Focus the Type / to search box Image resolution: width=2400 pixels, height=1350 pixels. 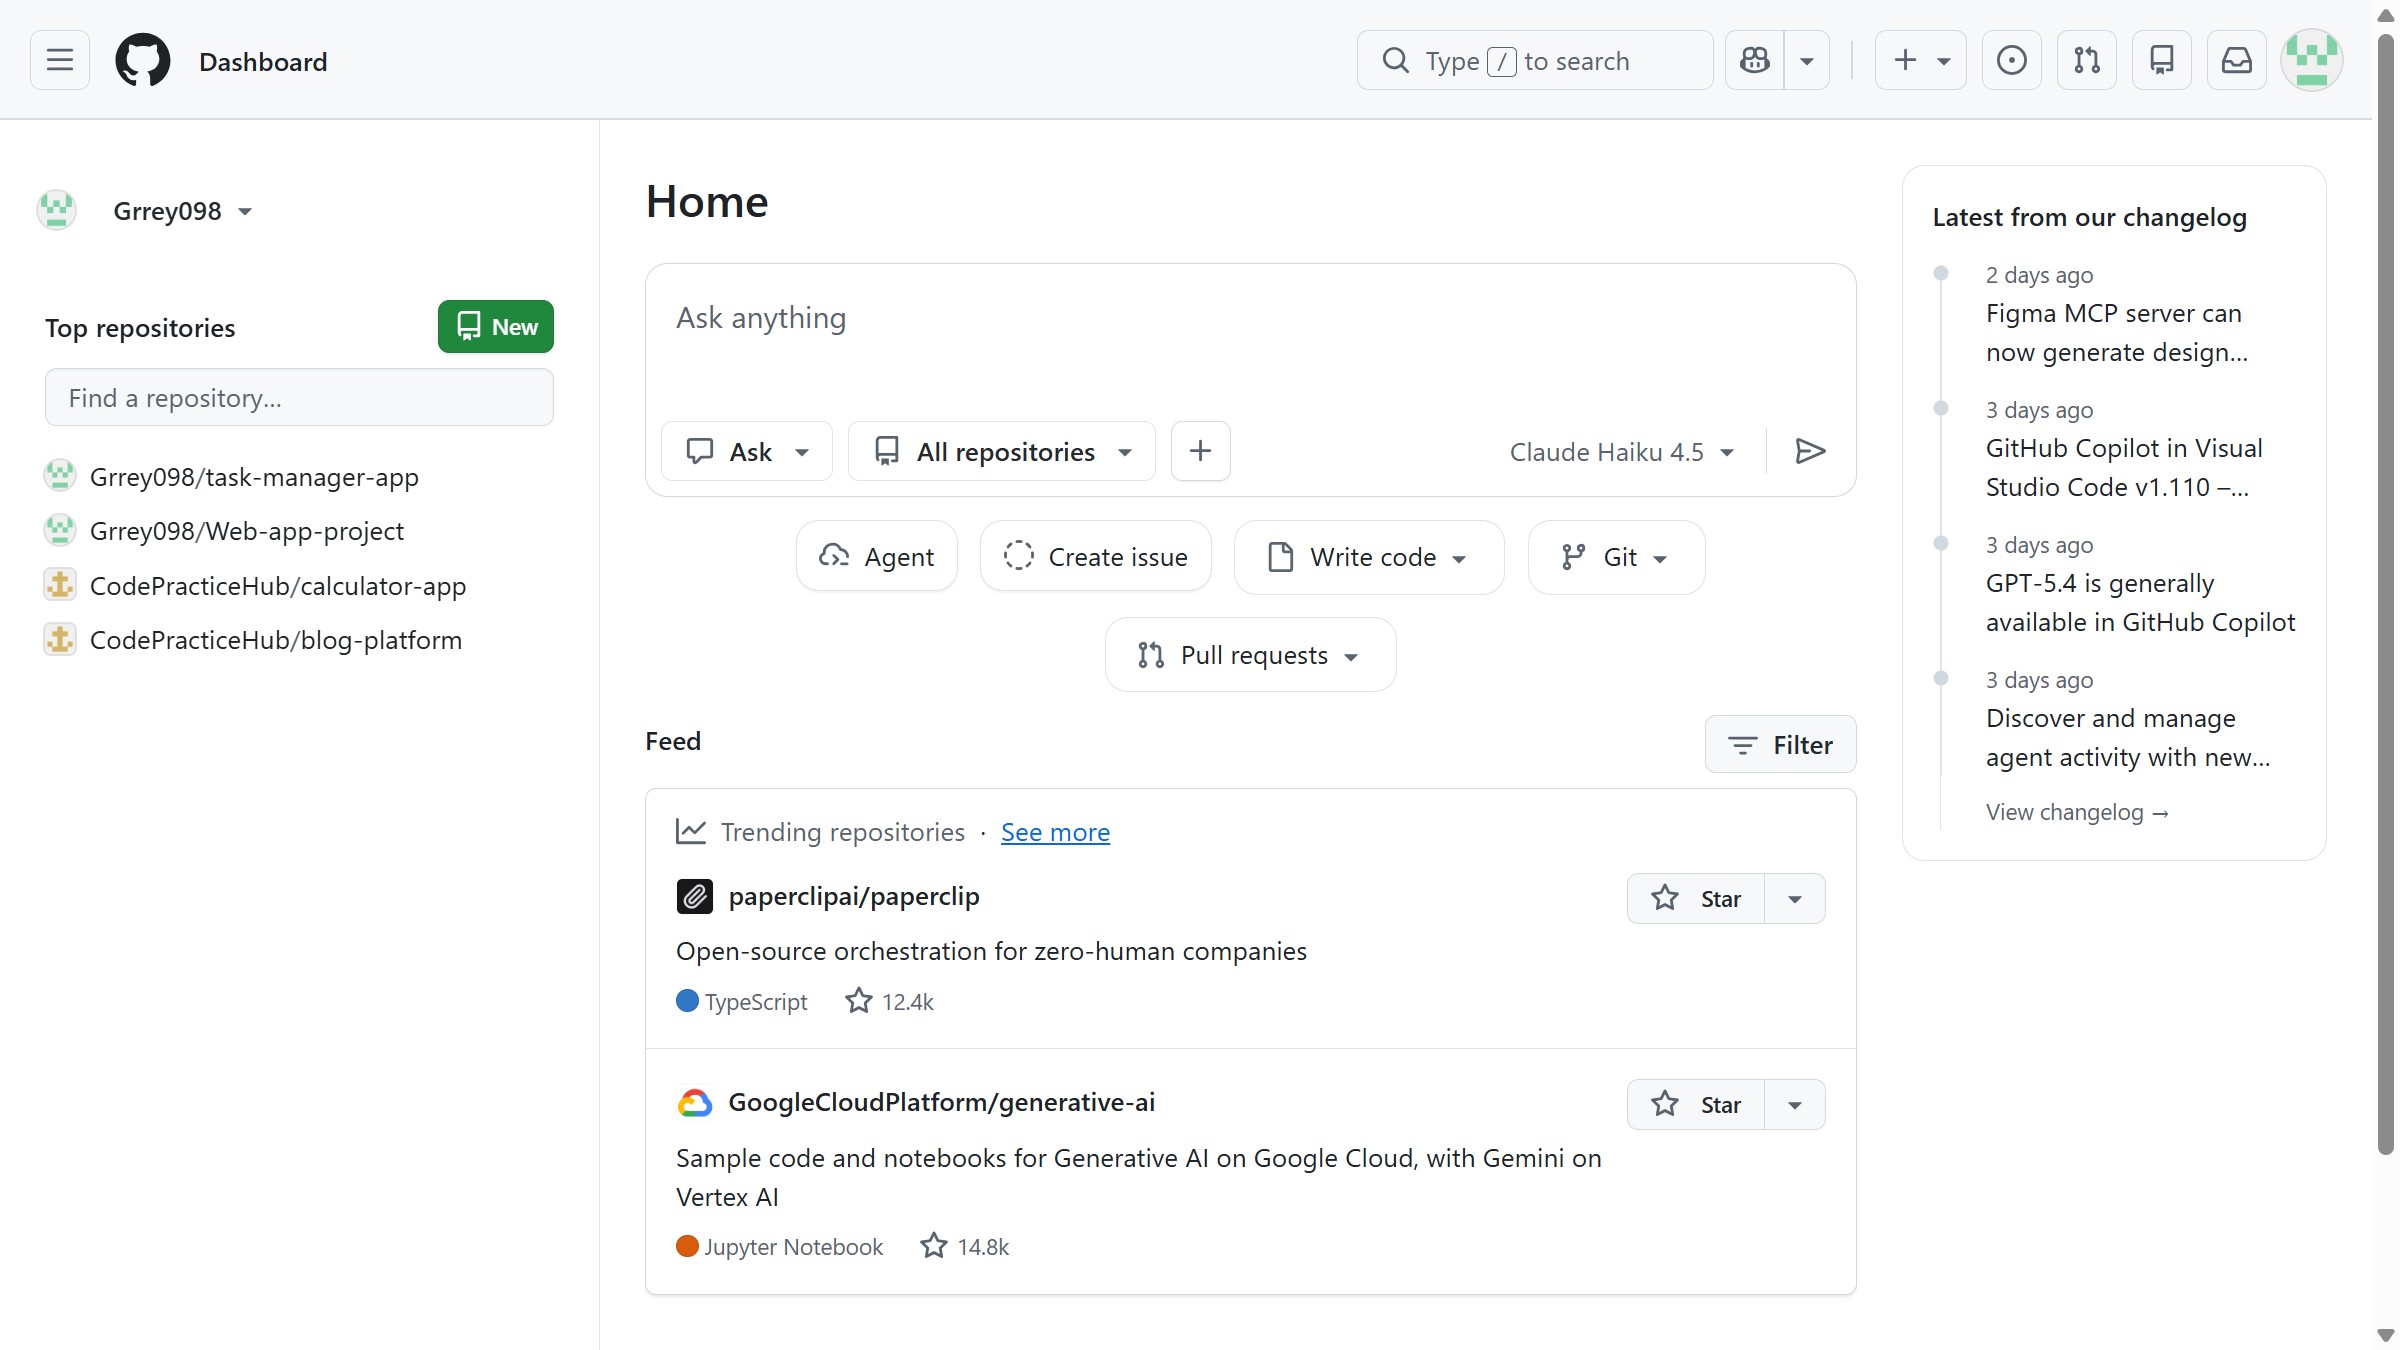(x=1535, y=60)
